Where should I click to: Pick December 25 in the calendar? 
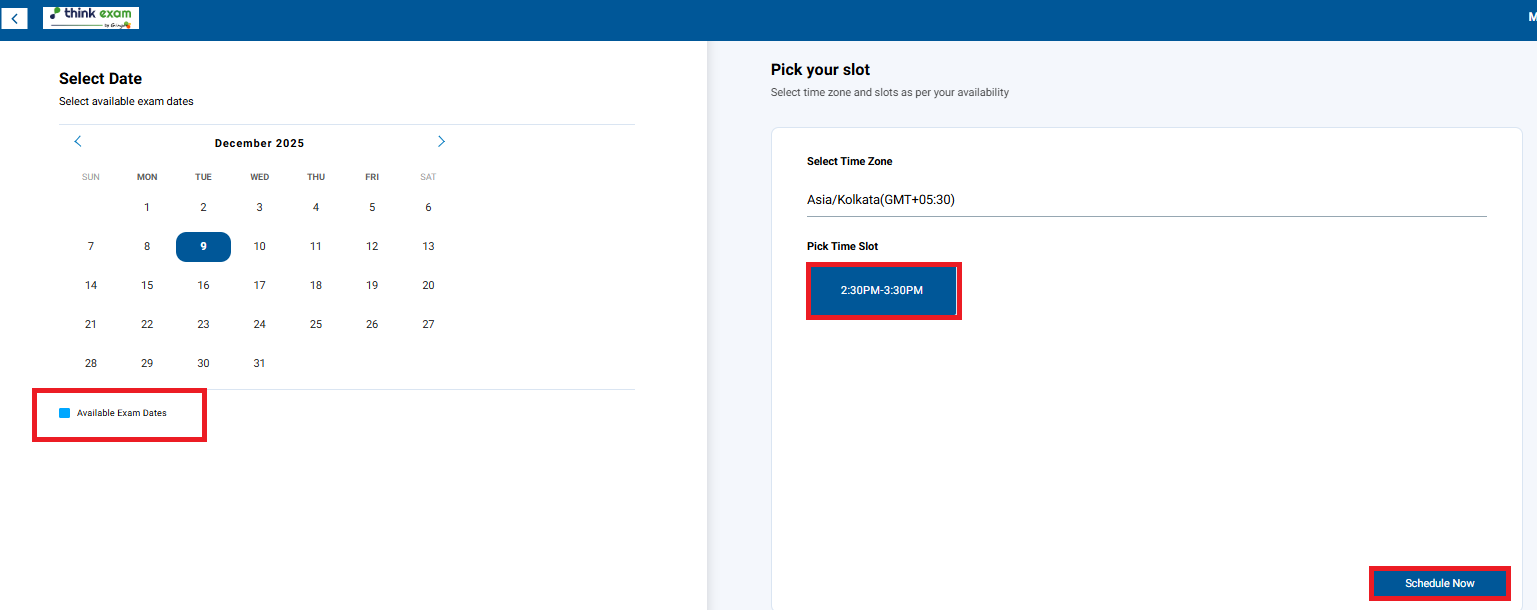coord(316,325)
